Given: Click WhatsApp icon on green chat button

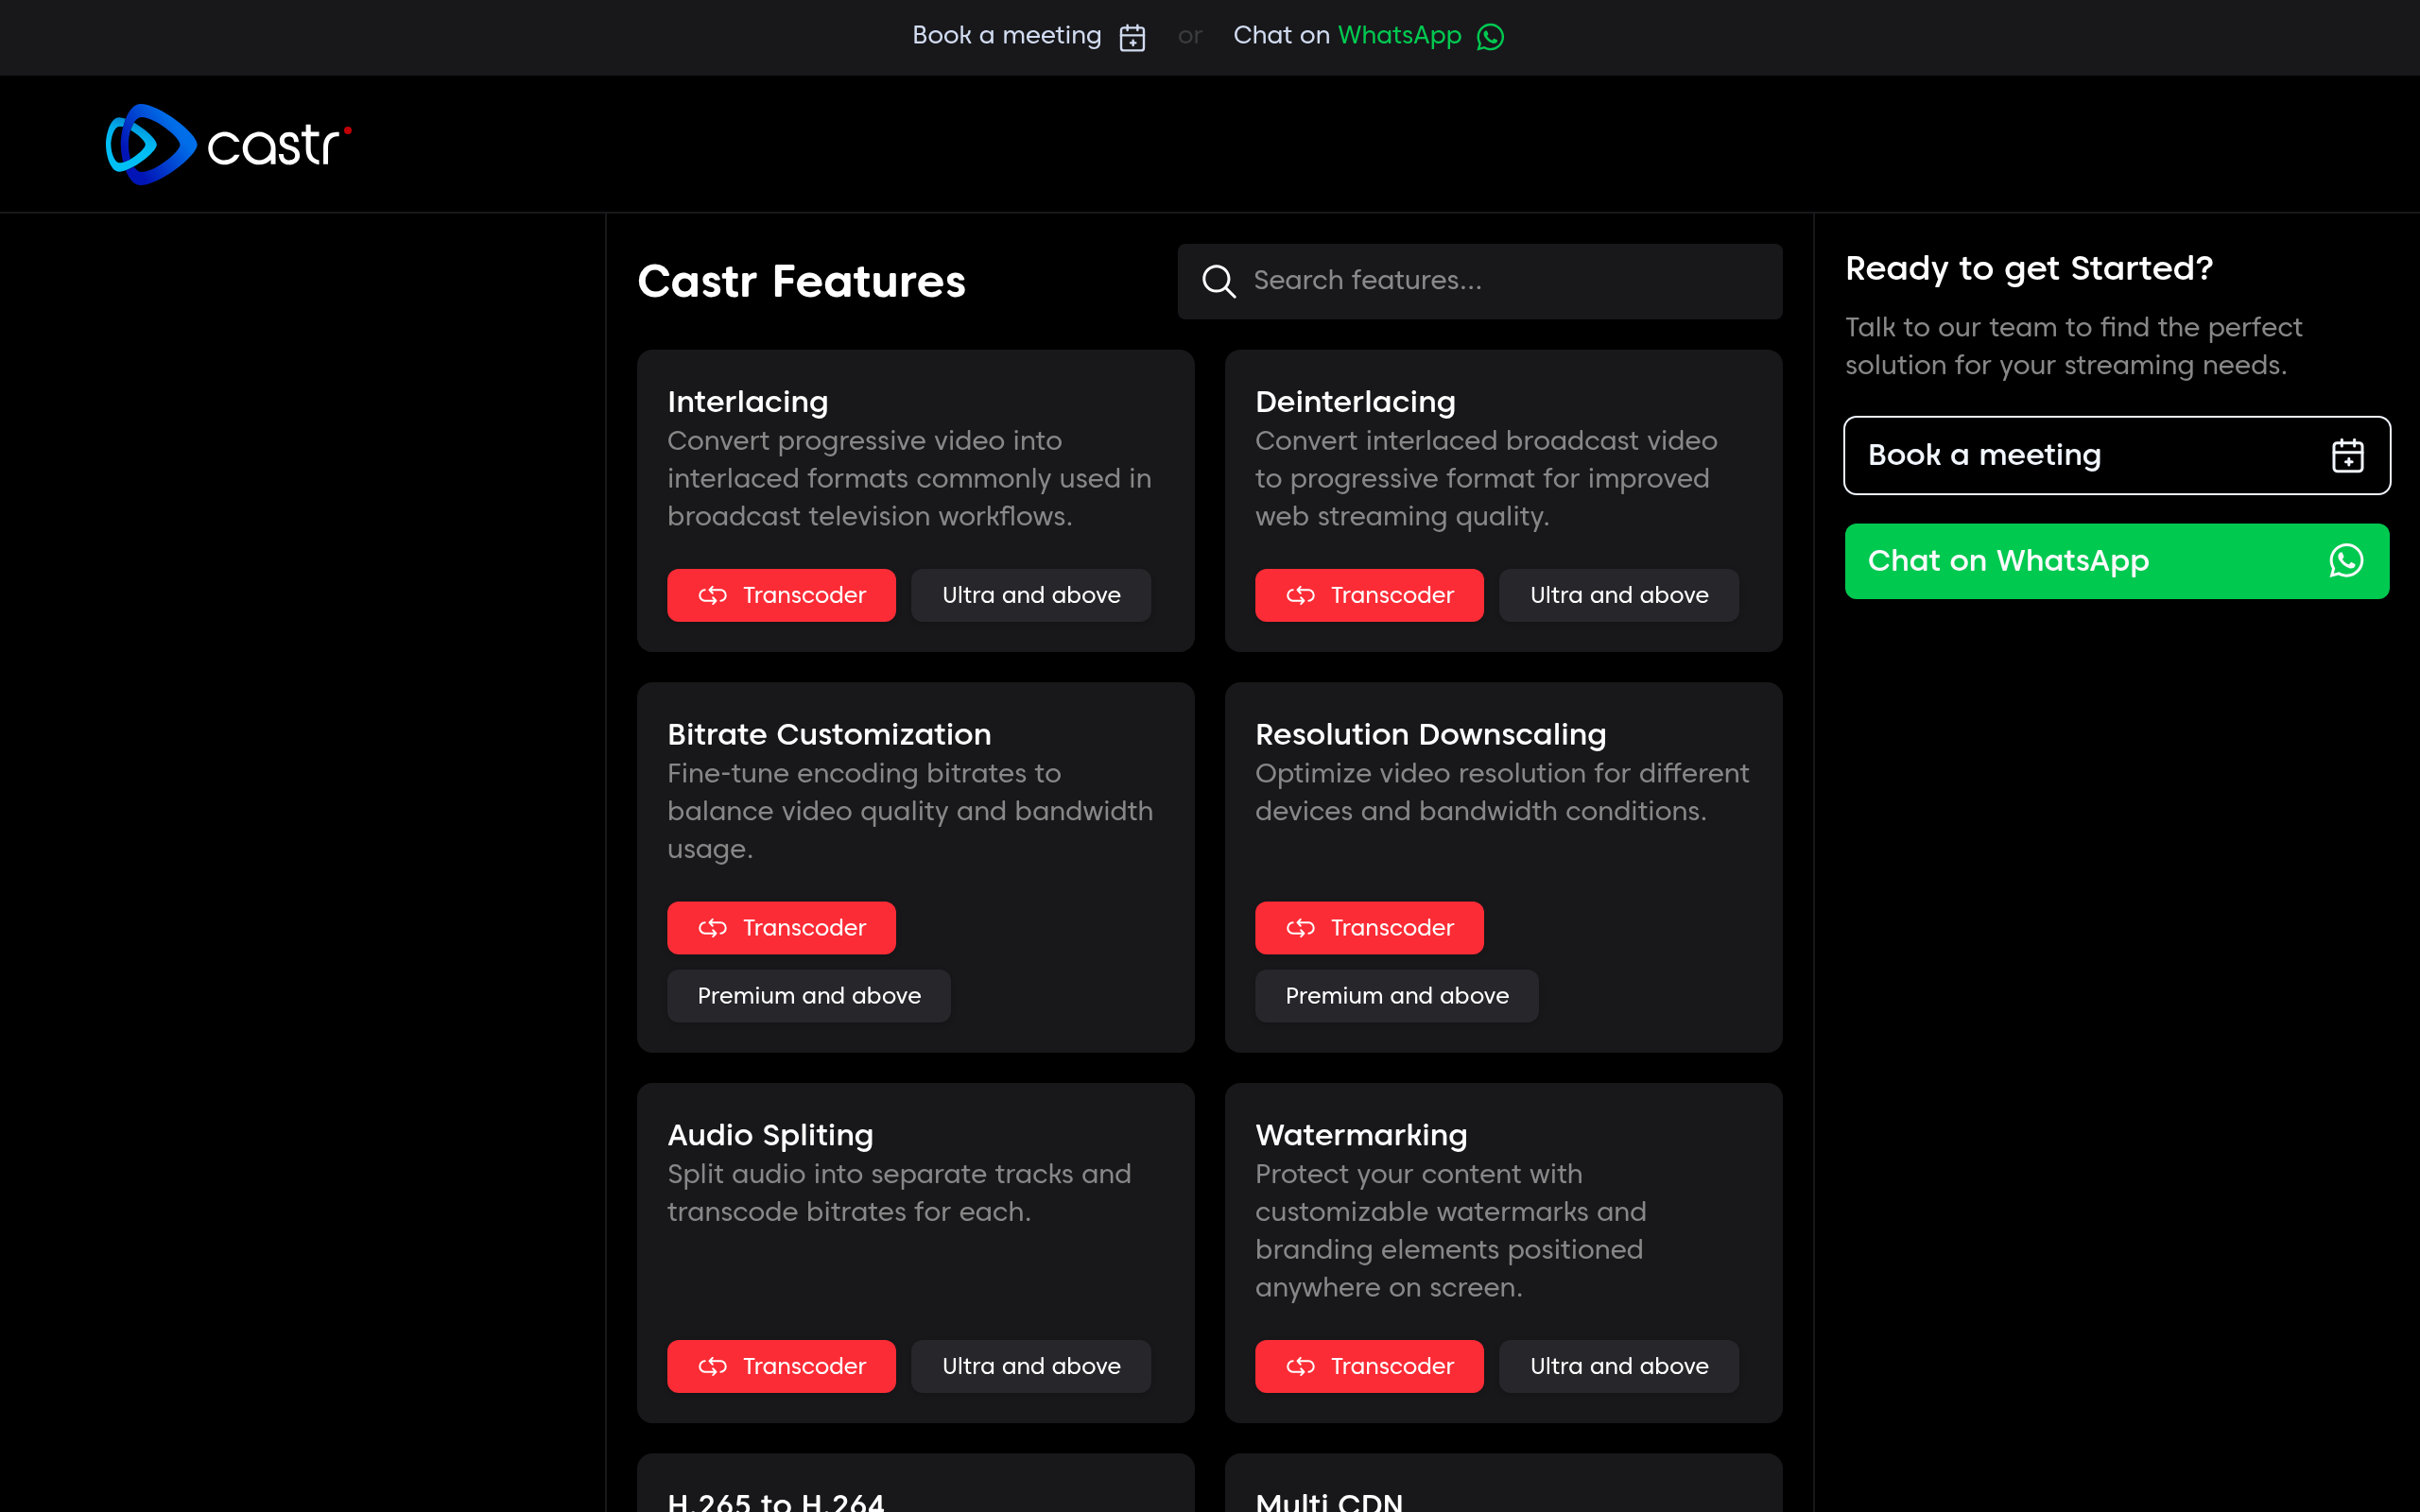Looking at the screenshot, I should click(x=2346, y=561).
